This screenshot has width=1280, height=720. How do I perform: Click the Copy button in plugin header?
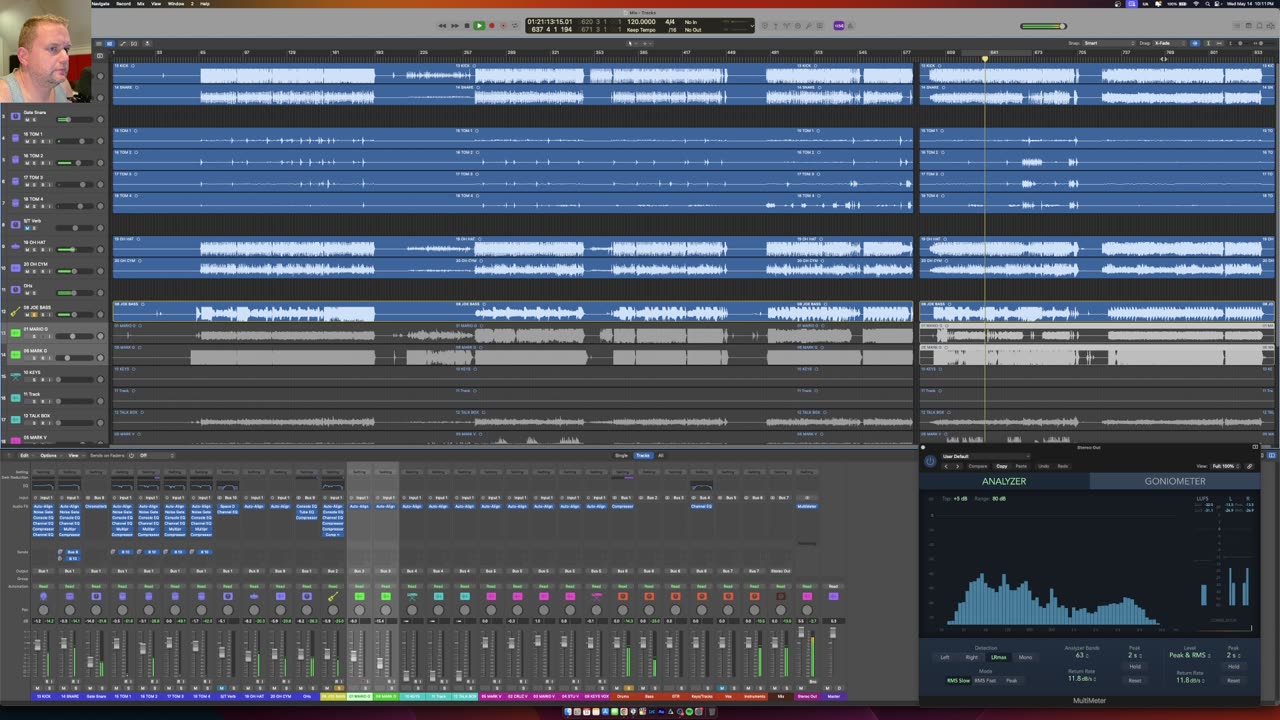click(1001, 466)
